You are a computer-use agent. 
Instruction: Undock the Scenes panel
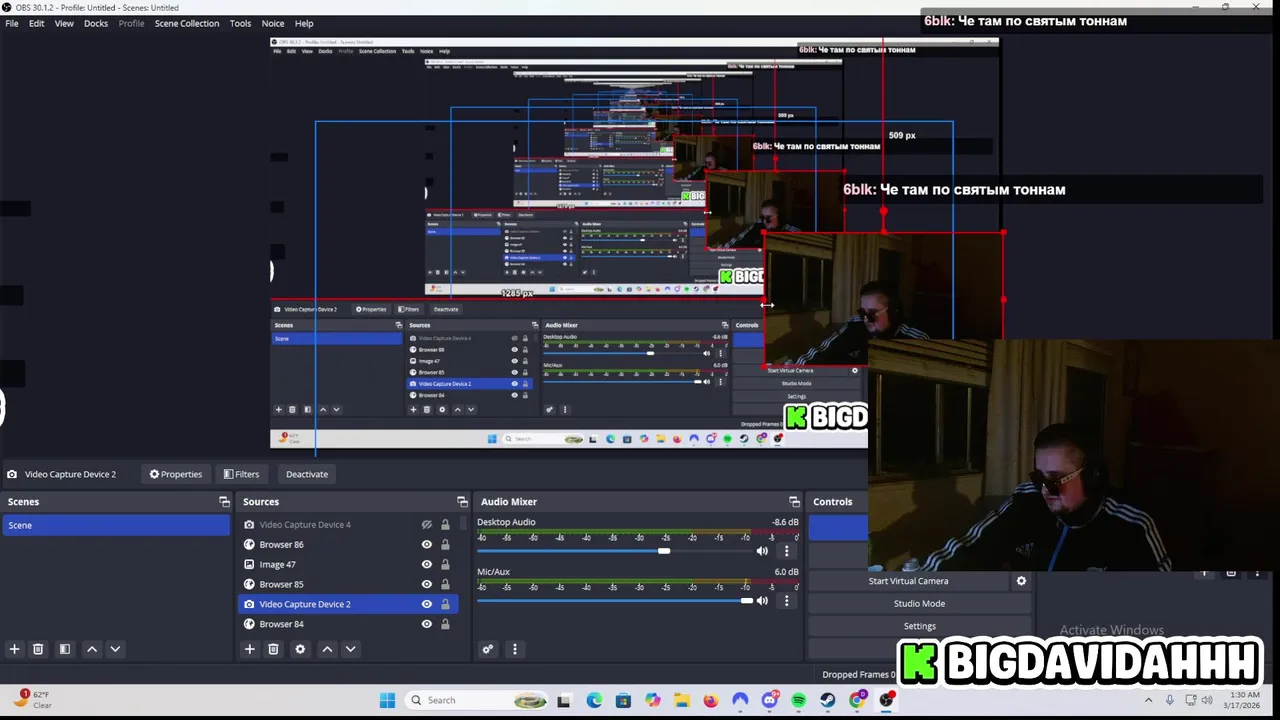[x=224, y=502]
